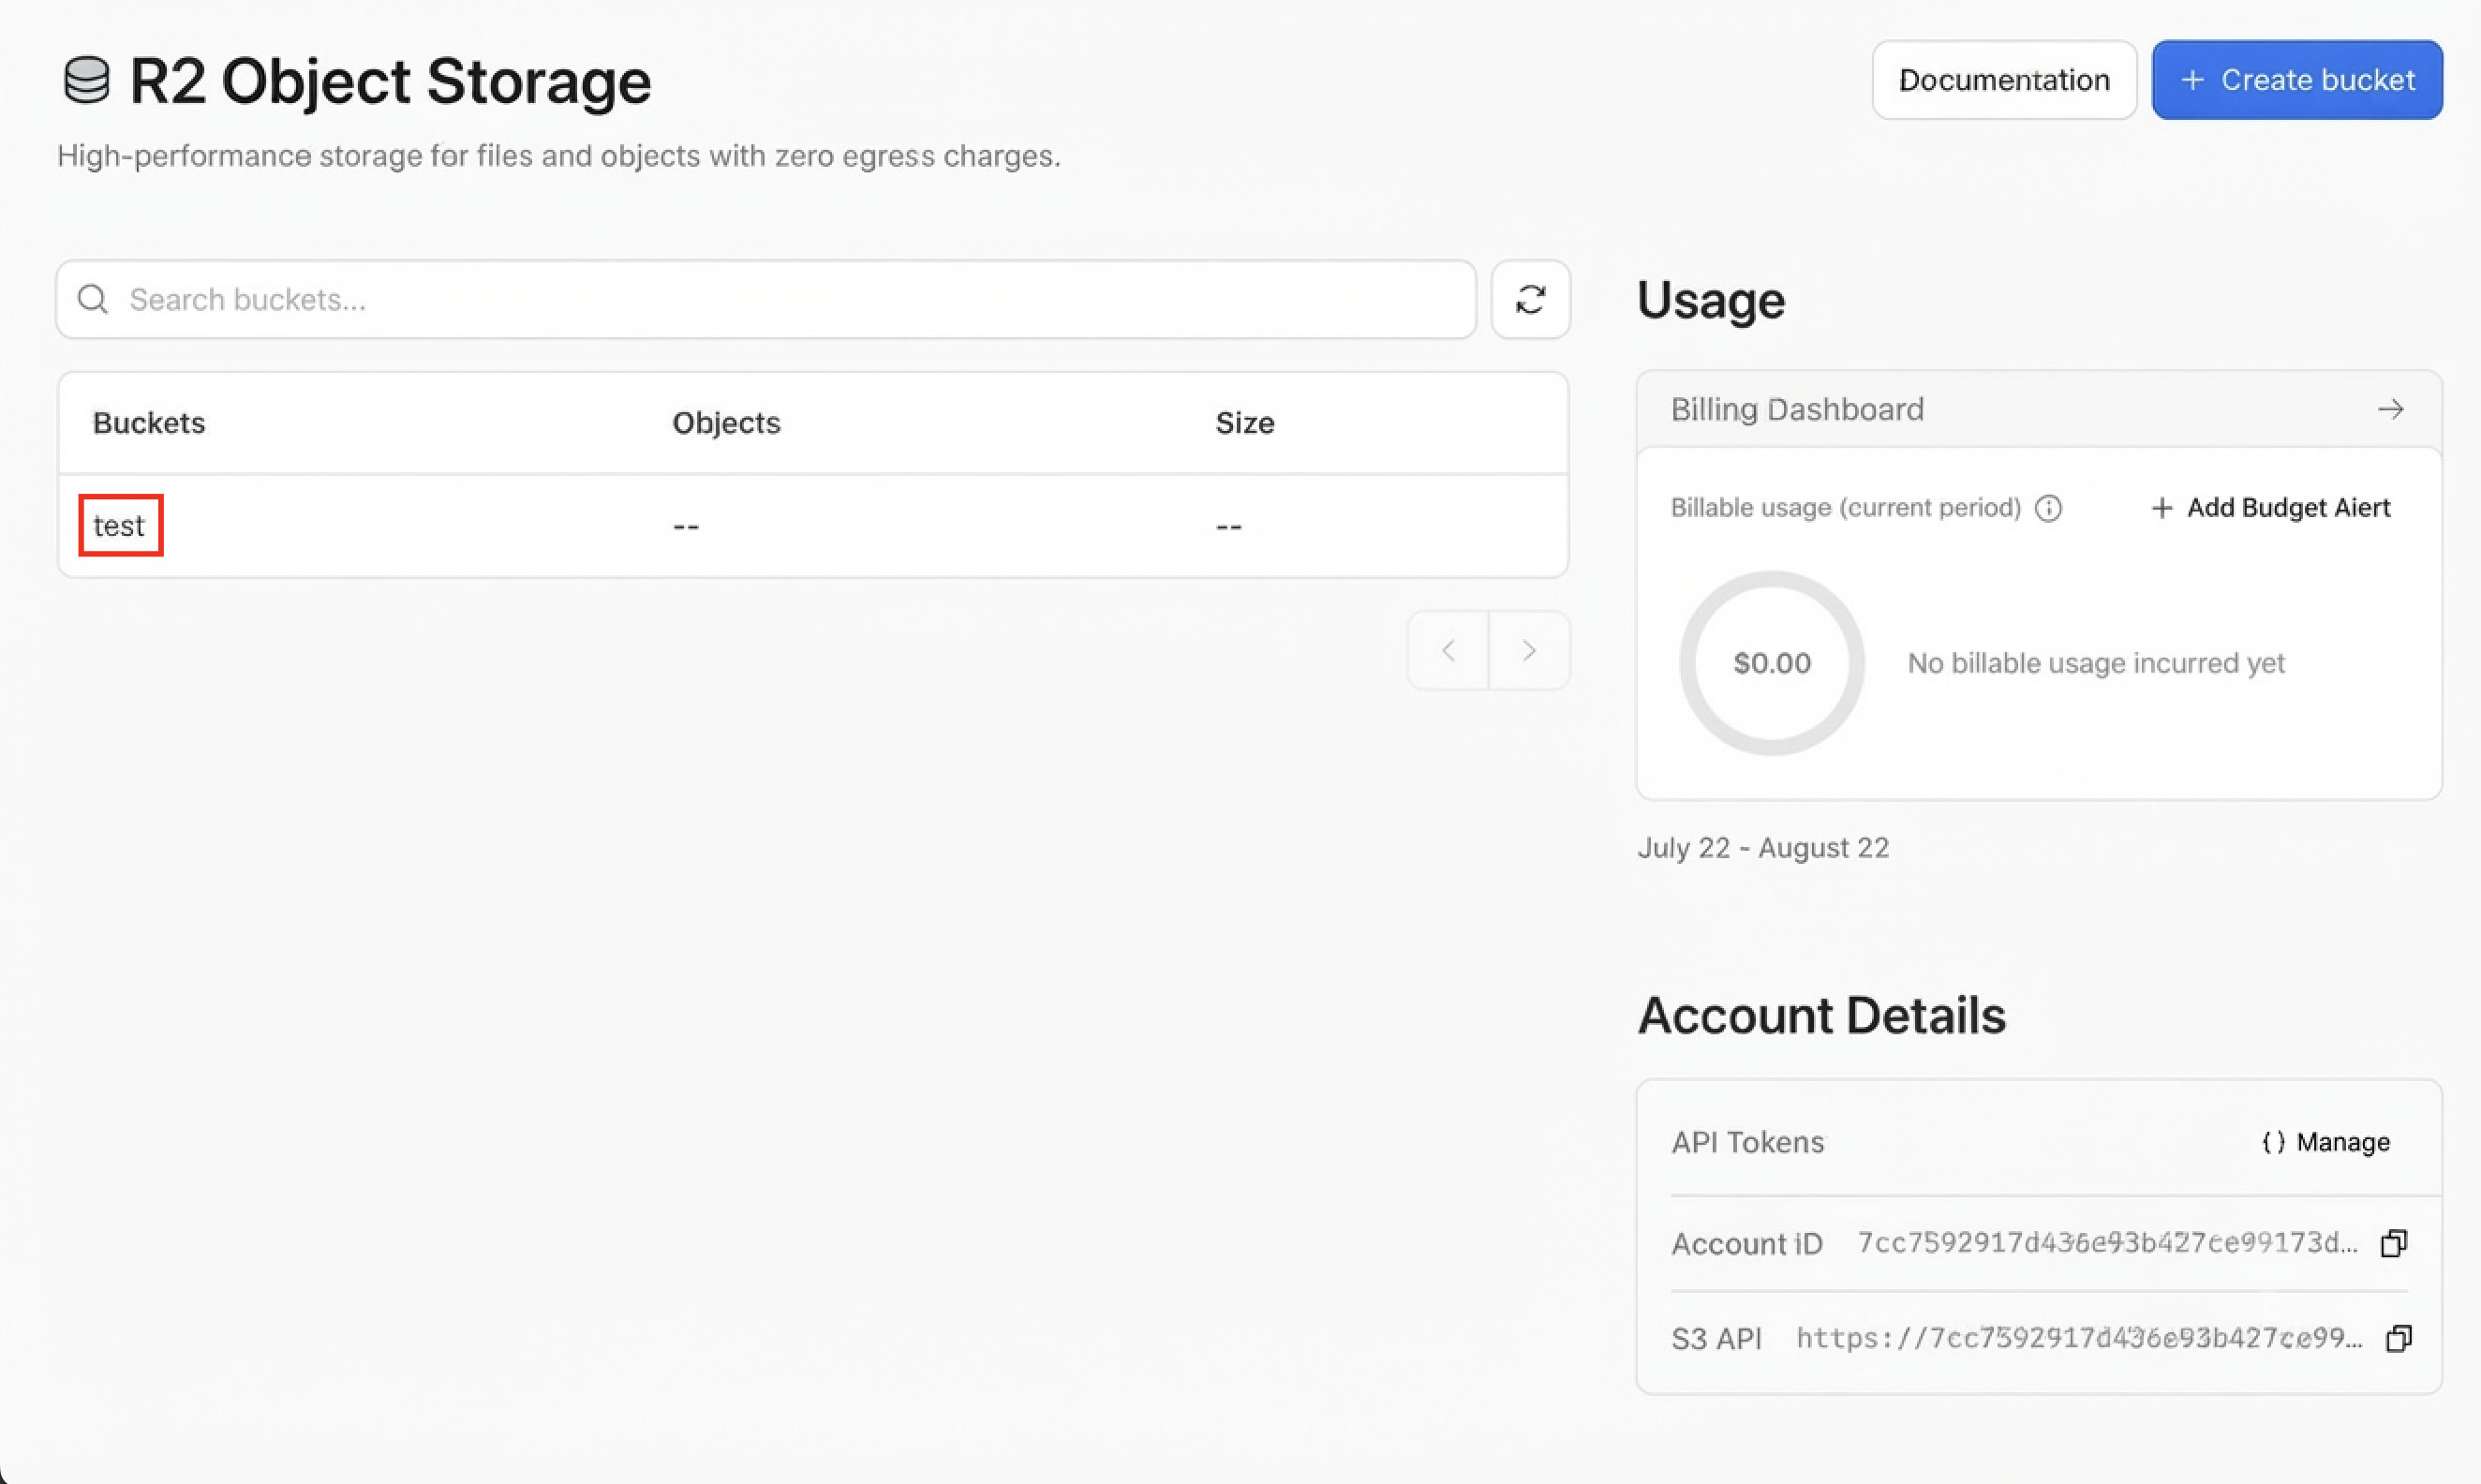
Task: Open info tooltip beside Billable usage
Action: point(2048,508)
